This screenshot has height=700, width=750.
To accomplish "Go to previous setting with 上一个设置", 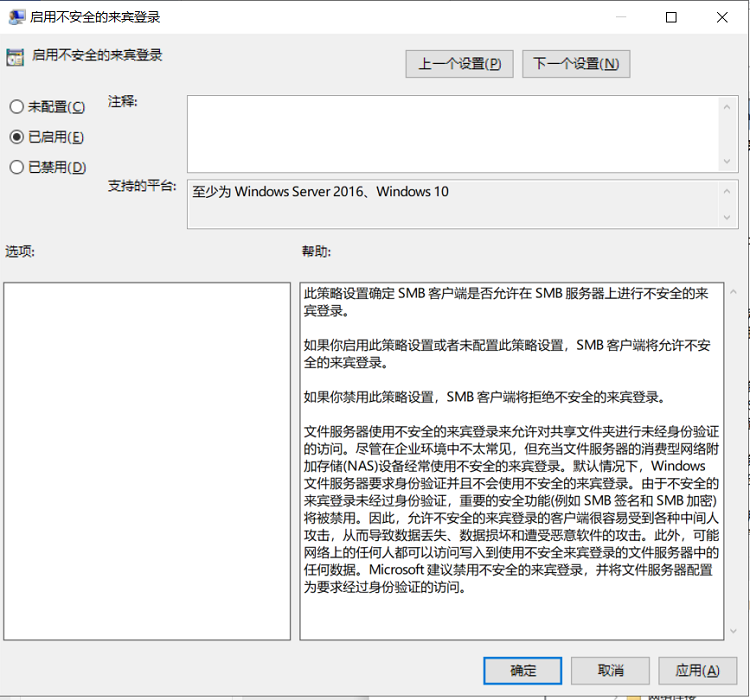I will point(459,64).
